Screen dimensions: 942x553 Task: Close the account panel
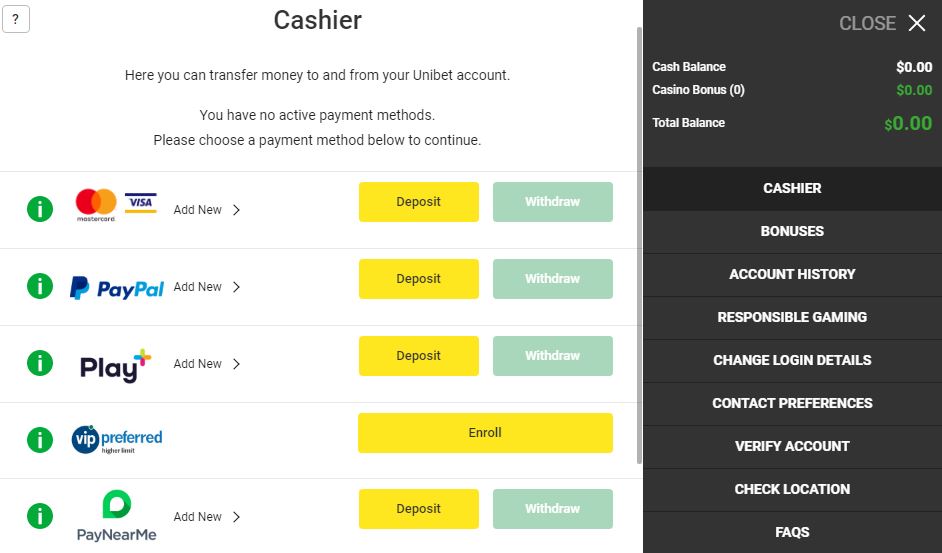click(883, 23)
